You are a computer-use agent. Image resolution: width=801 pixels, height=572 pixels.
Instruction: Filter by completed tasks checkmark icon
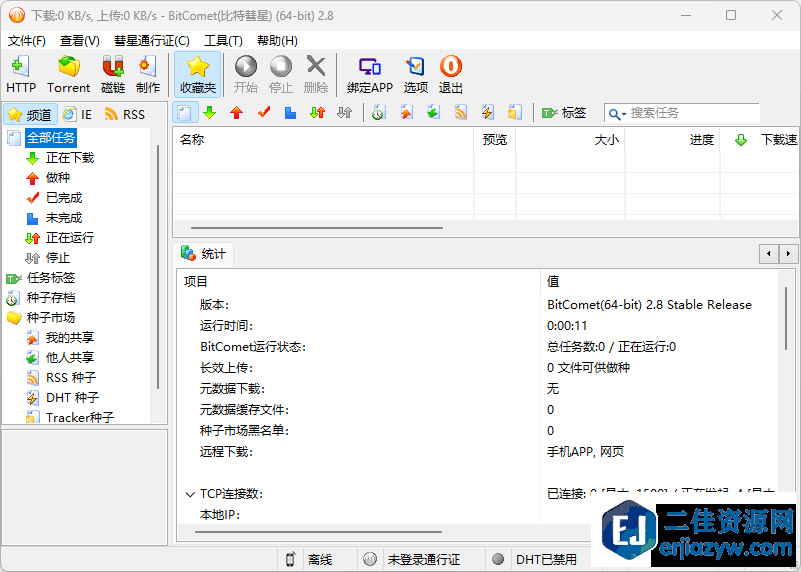pos(264,112)
